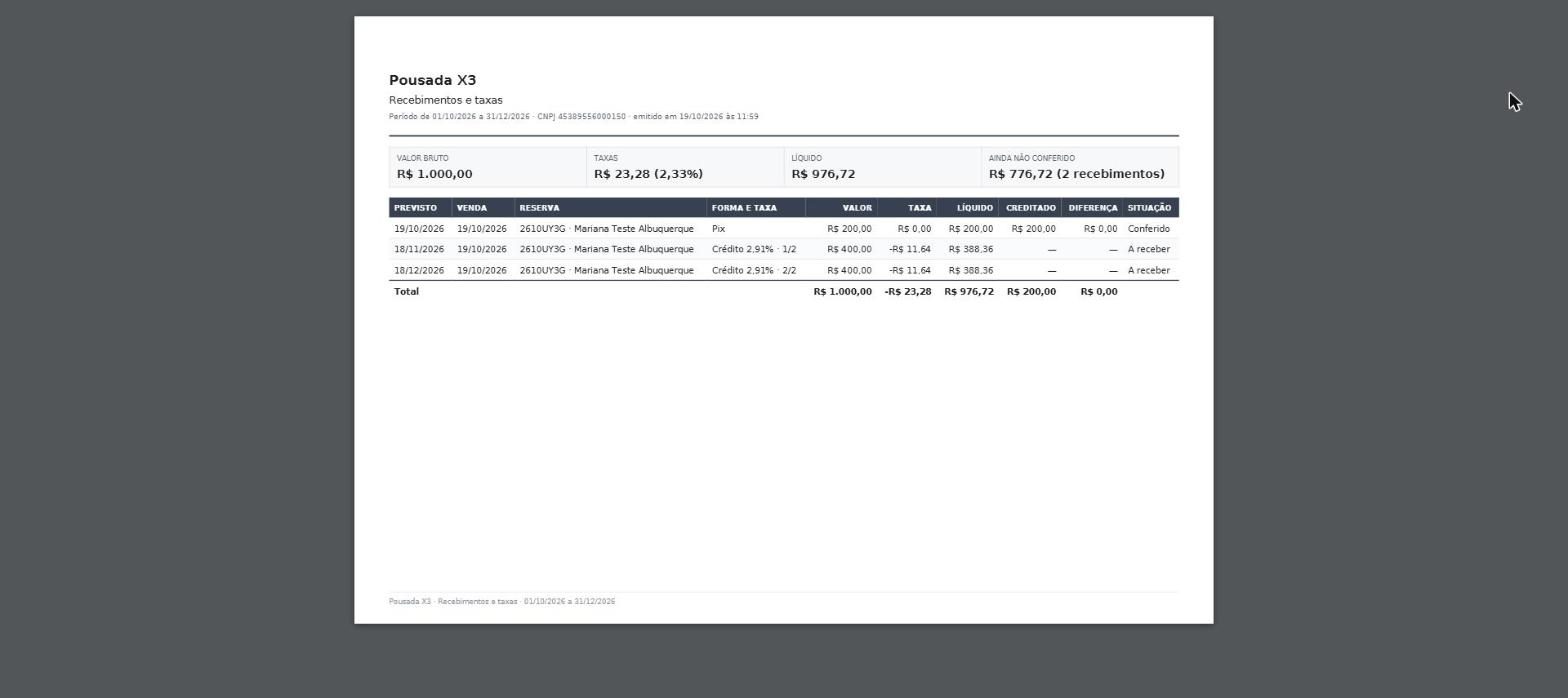This screenshot has height=698, width=1568.
Task: Click the Pousada X3 report title
Action: coord(432,80)
